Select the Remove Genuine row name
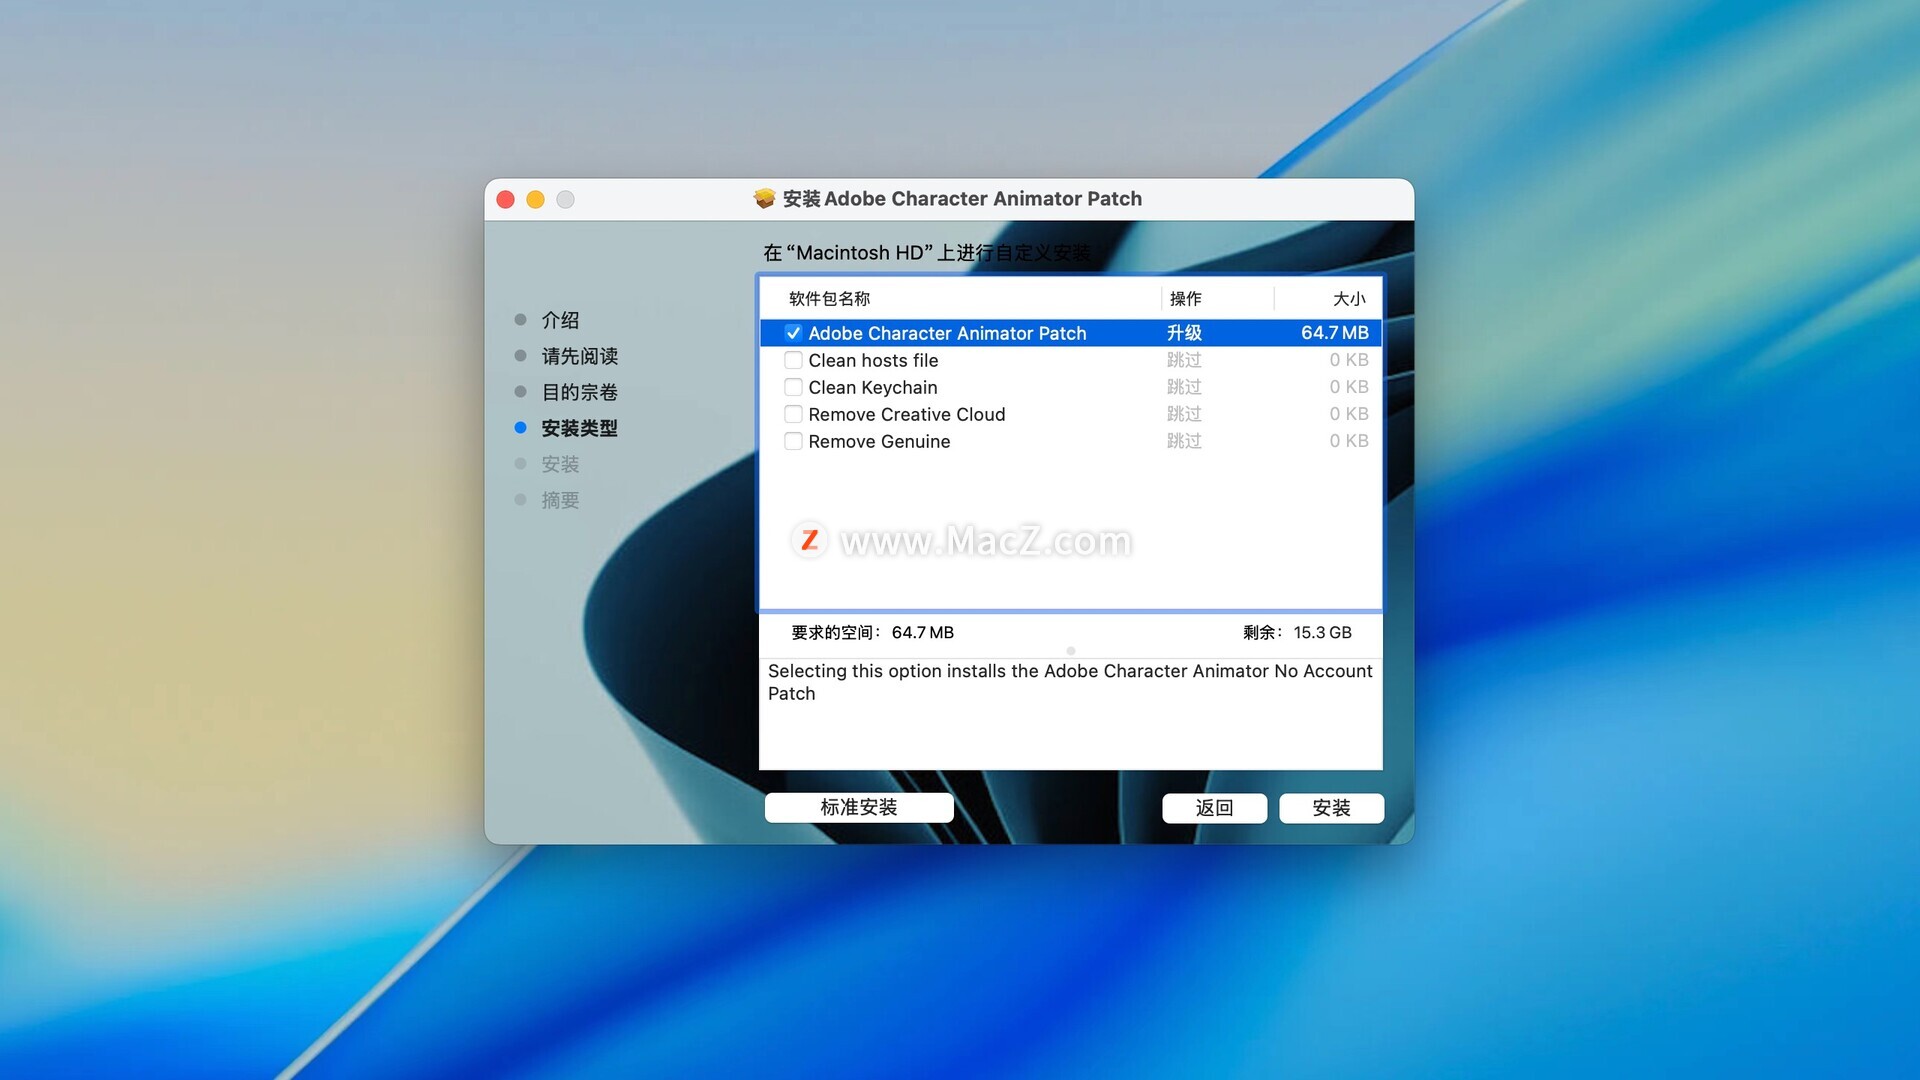The width and height of the screenshot is (1920, 1080). click(879, 441)
